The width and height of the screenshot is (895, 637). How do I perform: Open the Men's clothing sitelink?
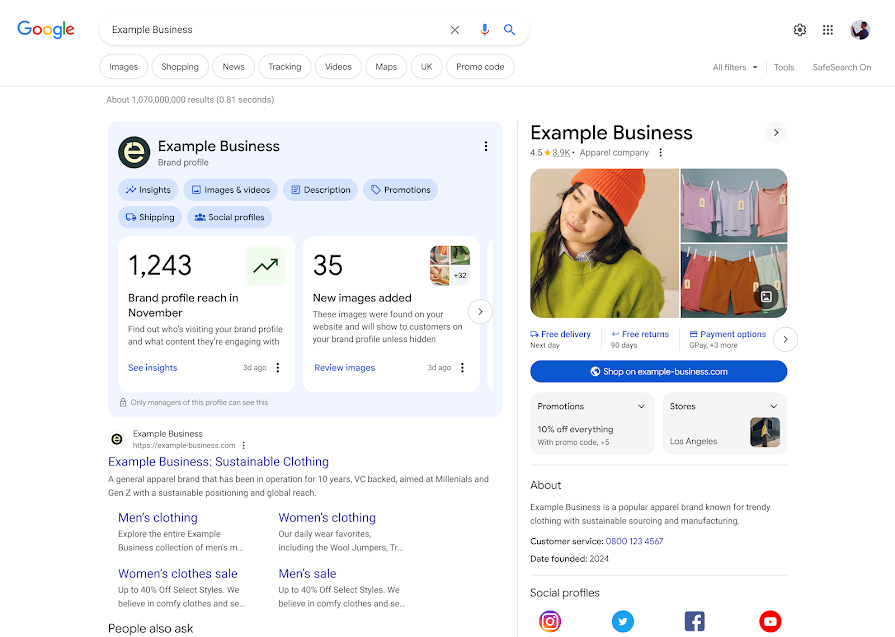click(158, 518)
